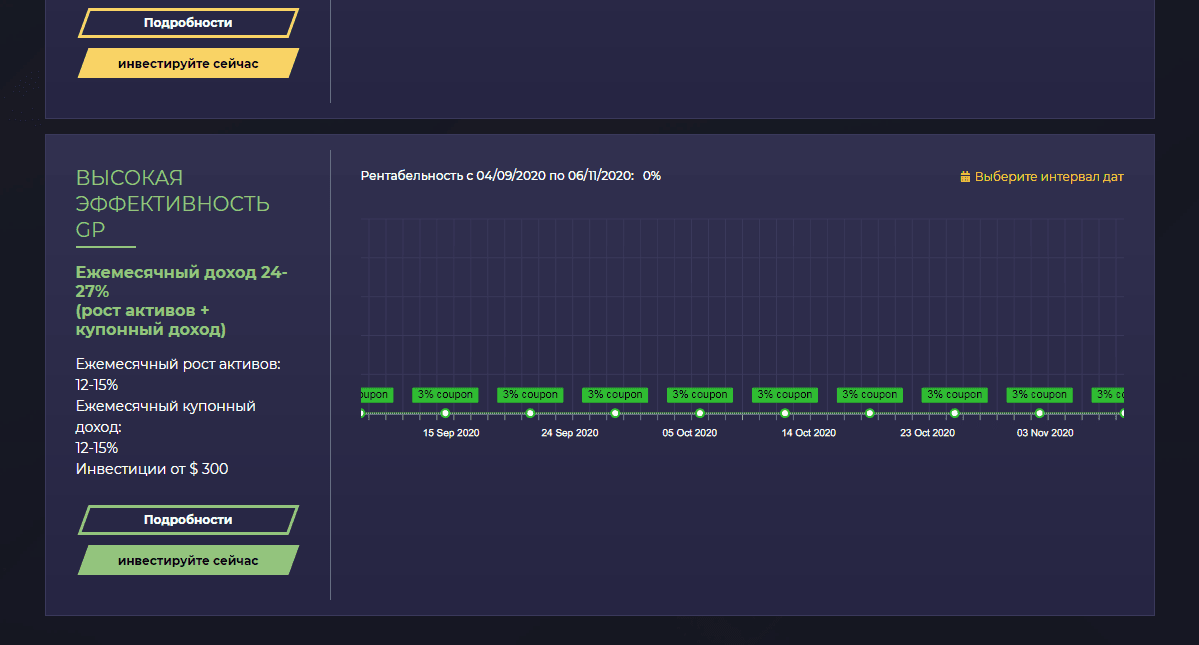The height and width of the screenshot is (645, 1199).
Task: Open the 'Выберите интервал дат' date picker link
Action: [1049, 177]
